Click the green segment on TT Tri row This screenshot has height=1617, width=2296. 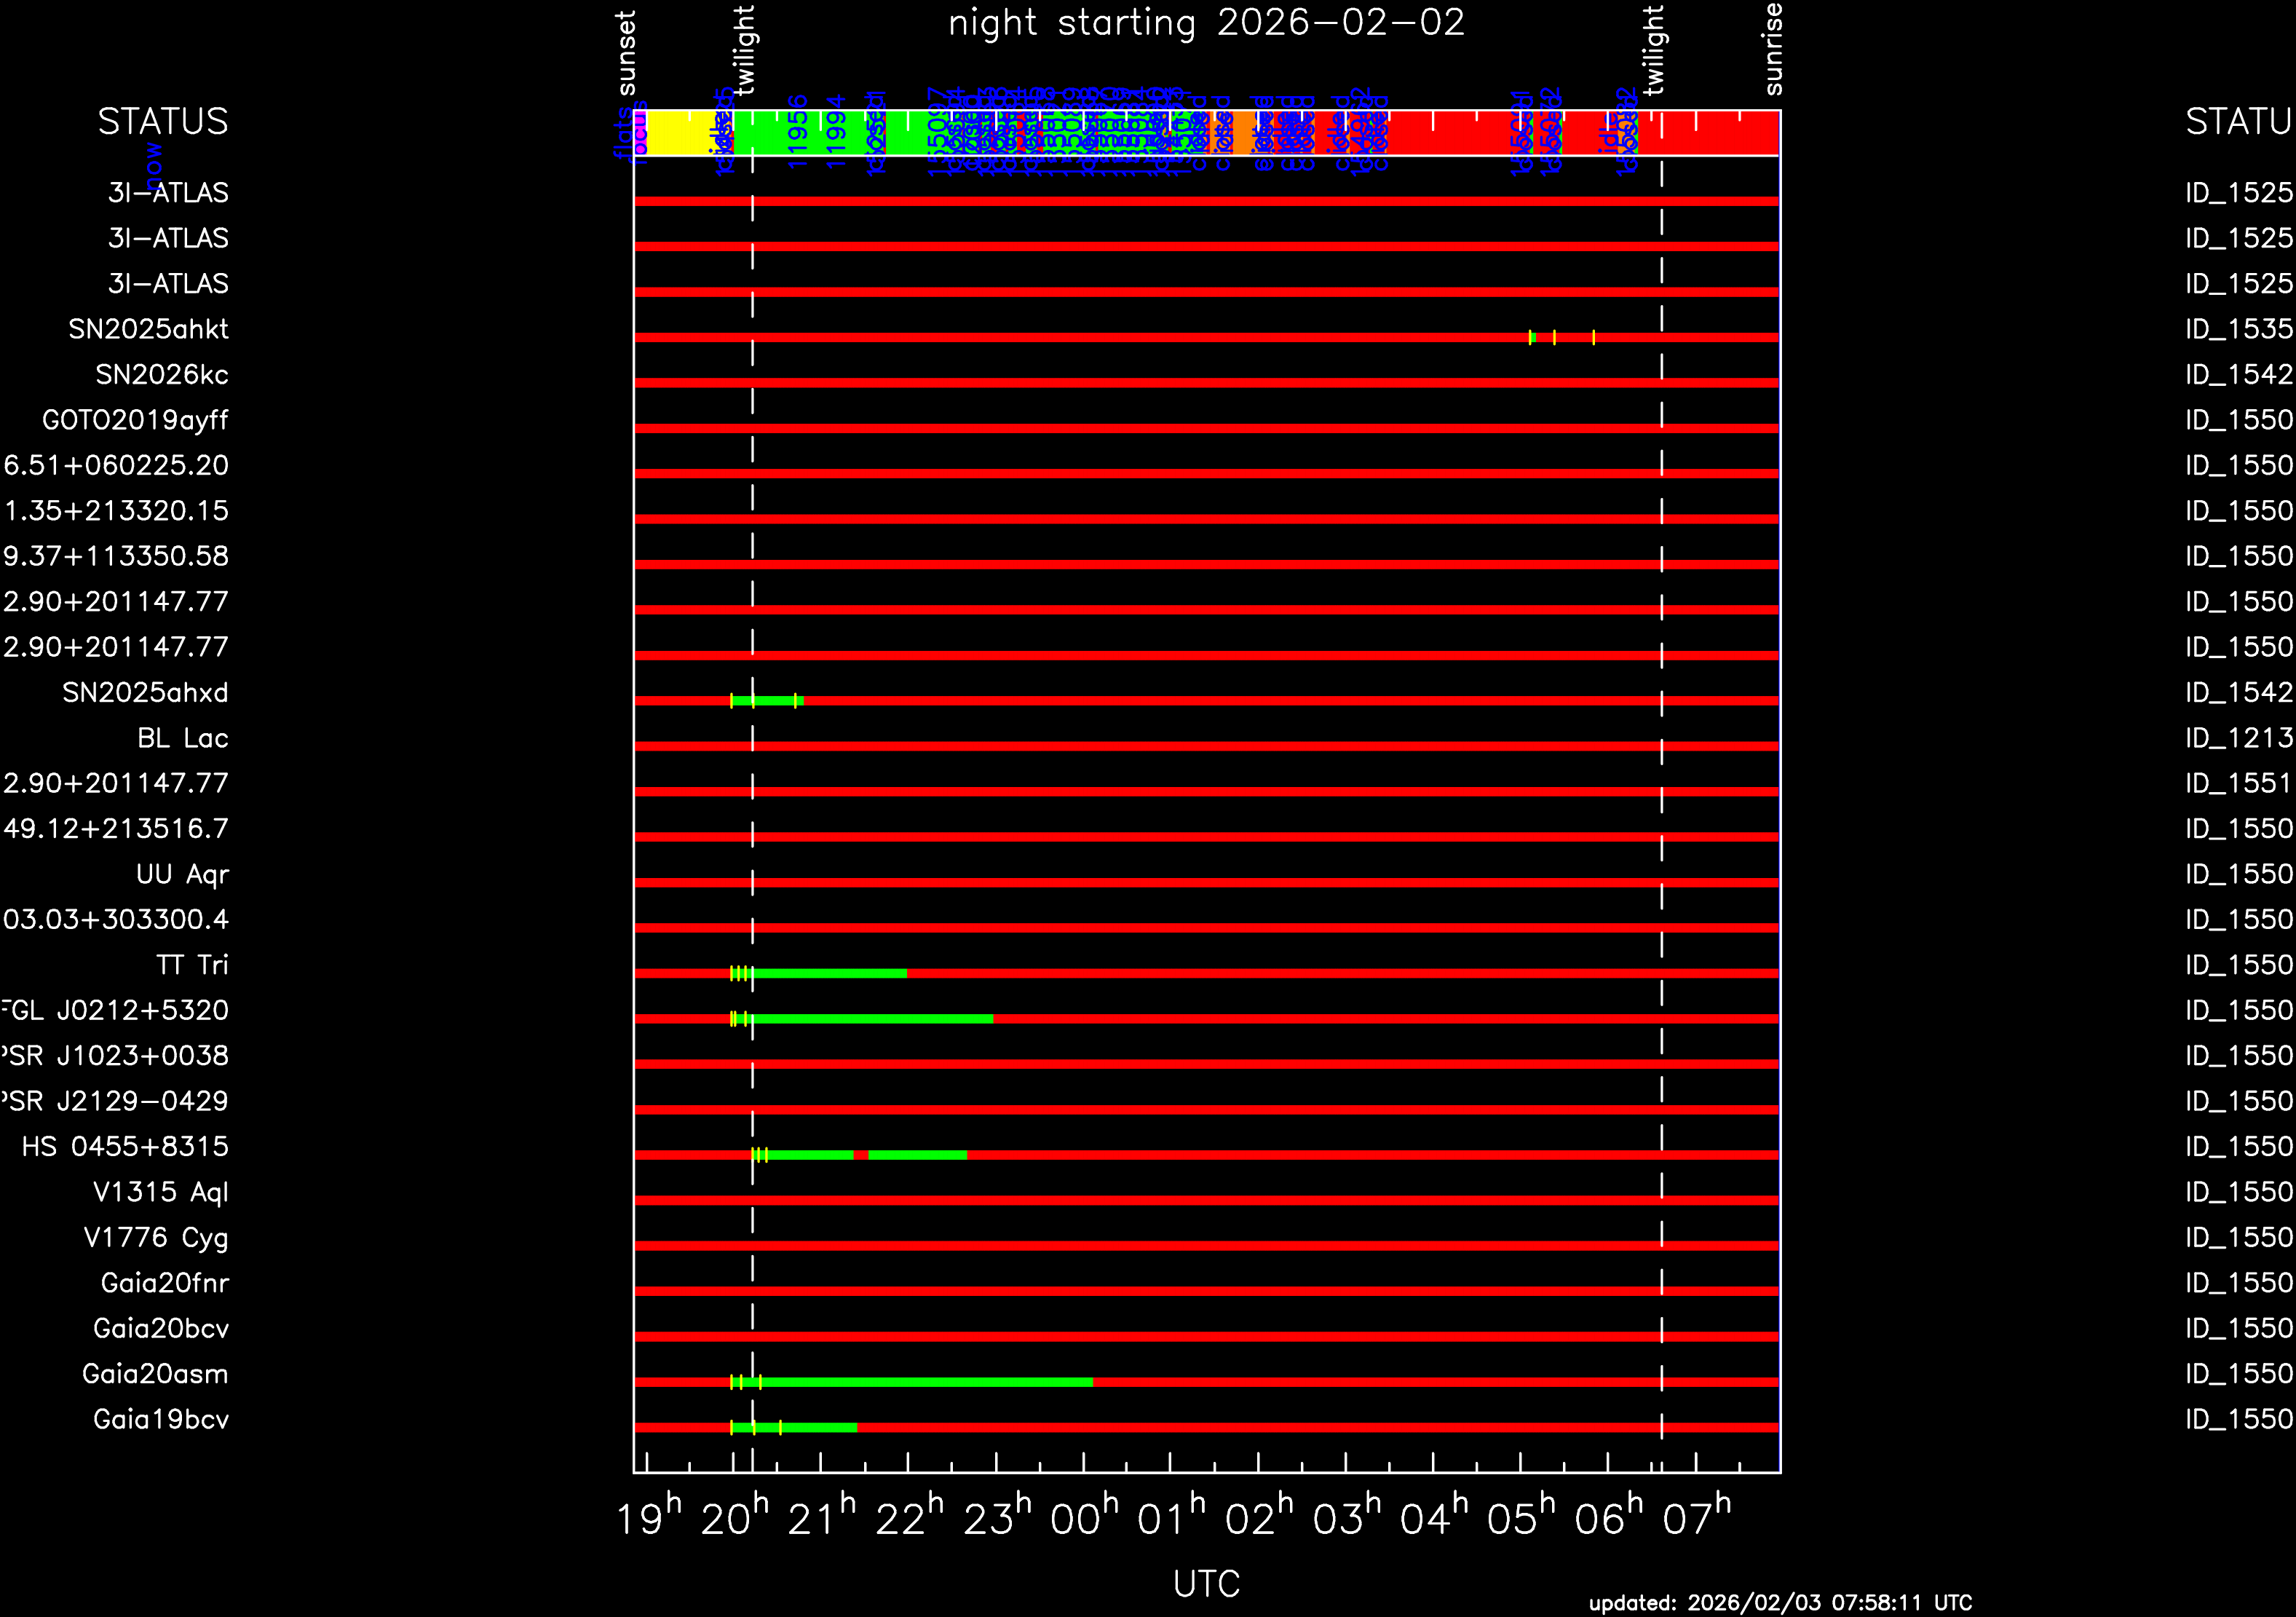tap(830, 973)
